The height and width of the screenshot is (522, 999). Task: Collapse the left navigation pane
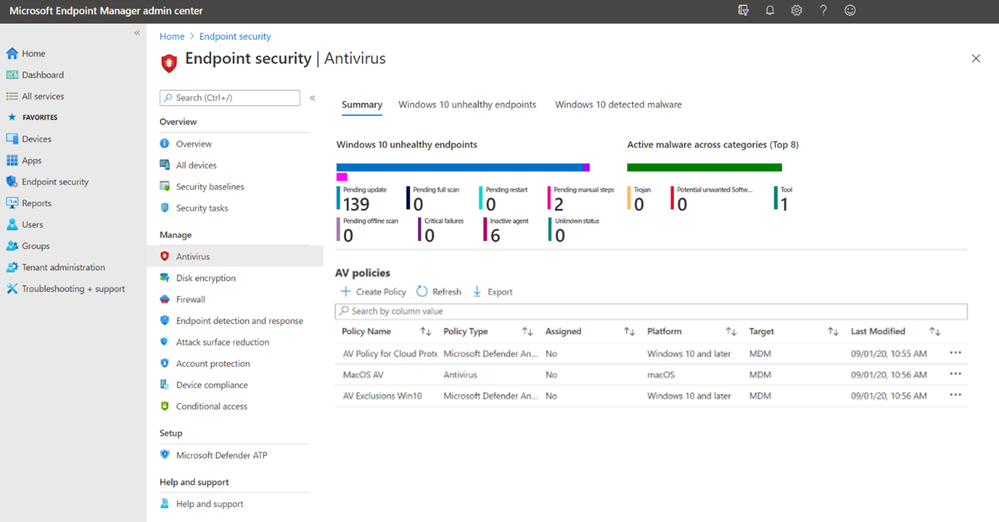click(137, 33)
